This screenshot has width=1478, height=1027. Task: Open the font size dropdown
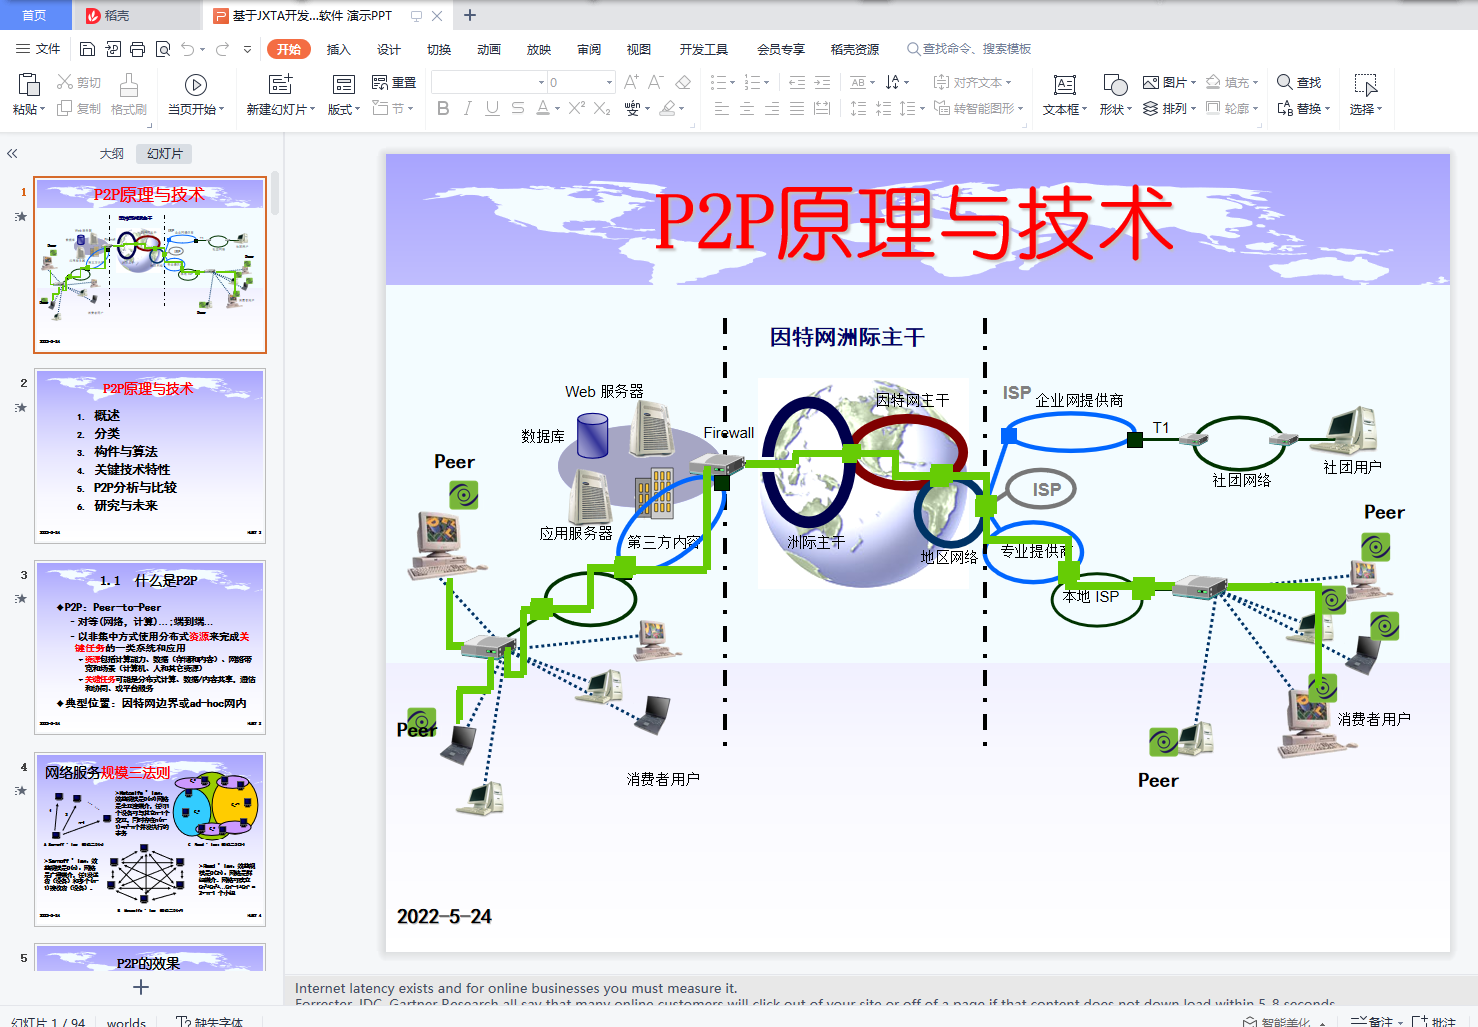609,82
